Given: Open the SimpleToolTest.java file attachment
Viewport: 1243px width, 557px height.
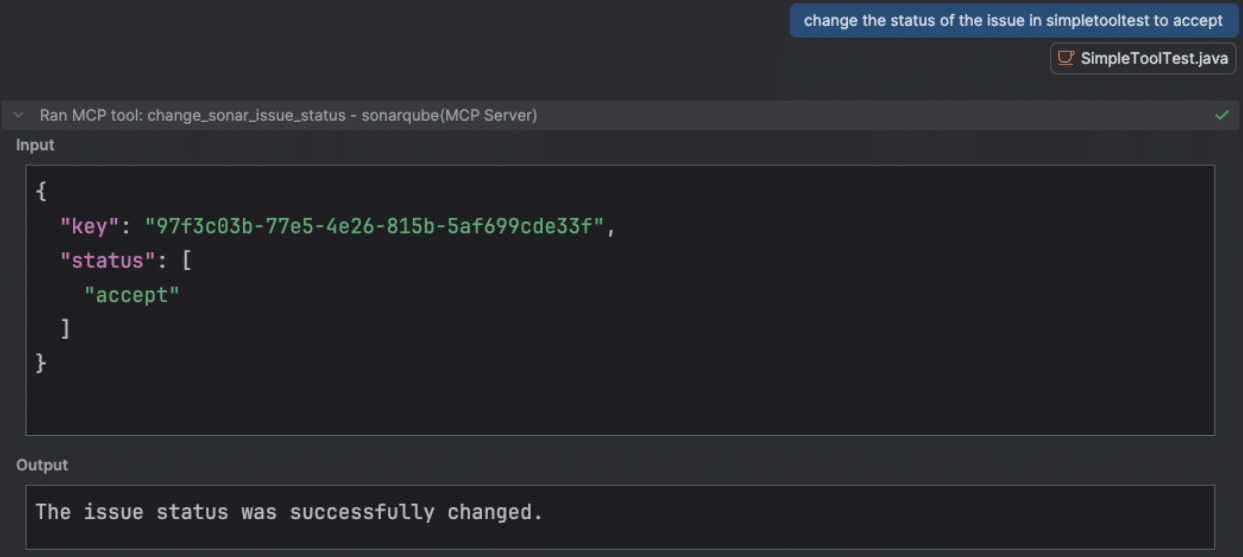Looking at the screenshot, I should coord(1153,58).
